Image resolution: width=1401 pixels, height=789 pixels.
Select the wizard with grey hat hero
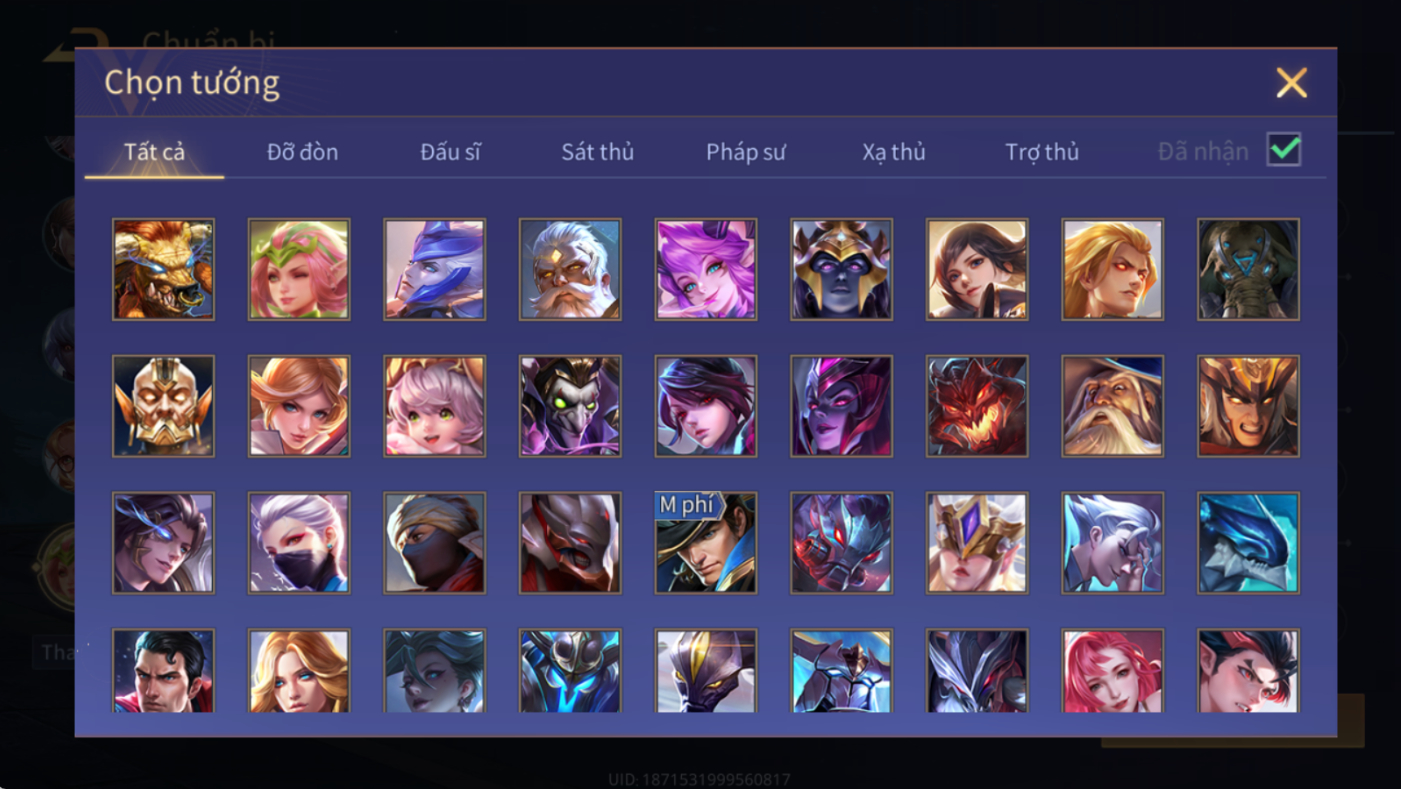coord(1113,406)
